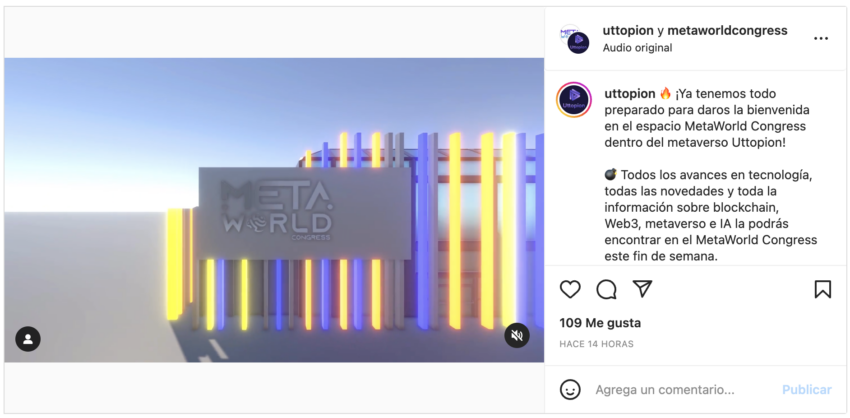Open the three-dot more options menu
850x418 pixels.
[x=821, y=38]
